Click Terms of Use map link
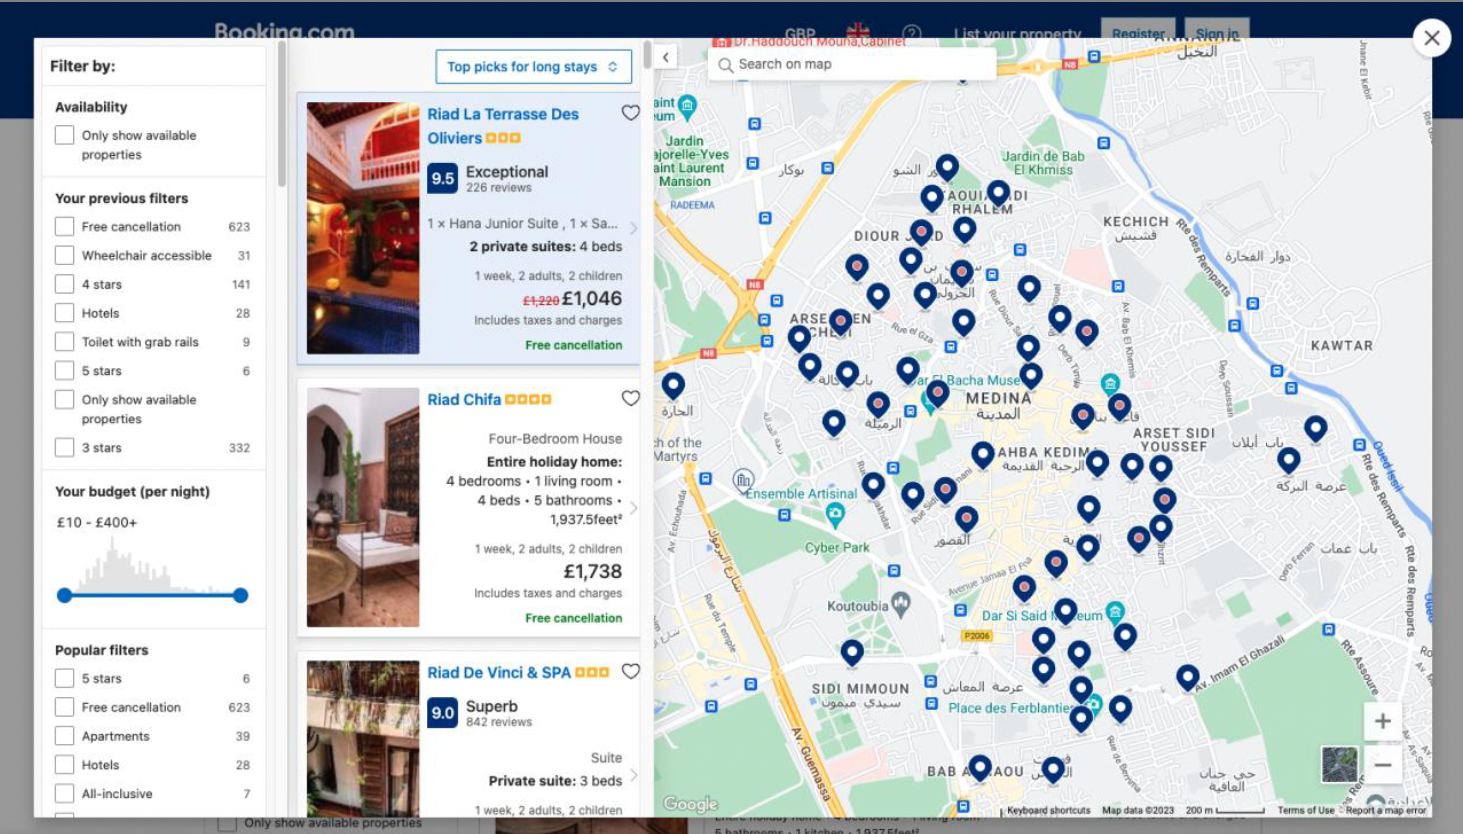 click(1305, 810)
